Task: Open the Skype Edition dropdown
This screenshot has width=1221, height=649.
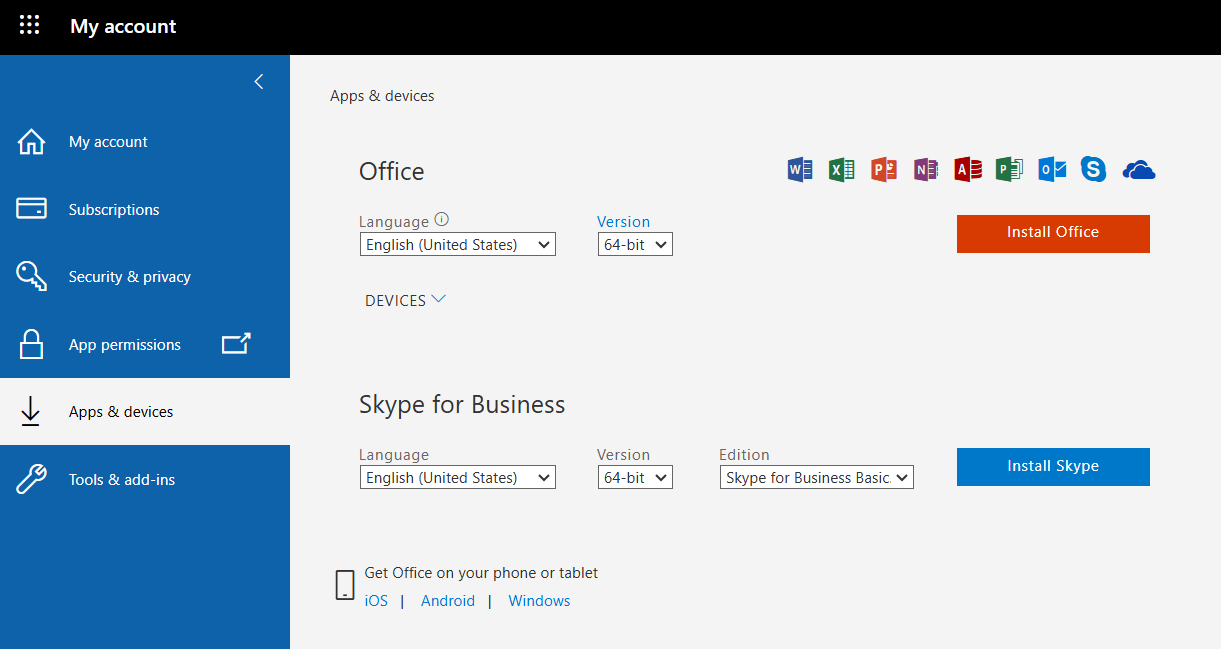Action: coord(816,478)
